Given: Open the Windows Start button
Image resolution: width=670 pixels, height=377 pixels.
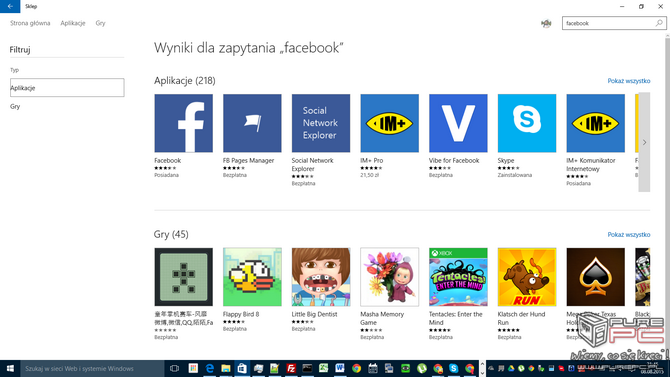Looking at the screenshot, I should pos(10,368).
